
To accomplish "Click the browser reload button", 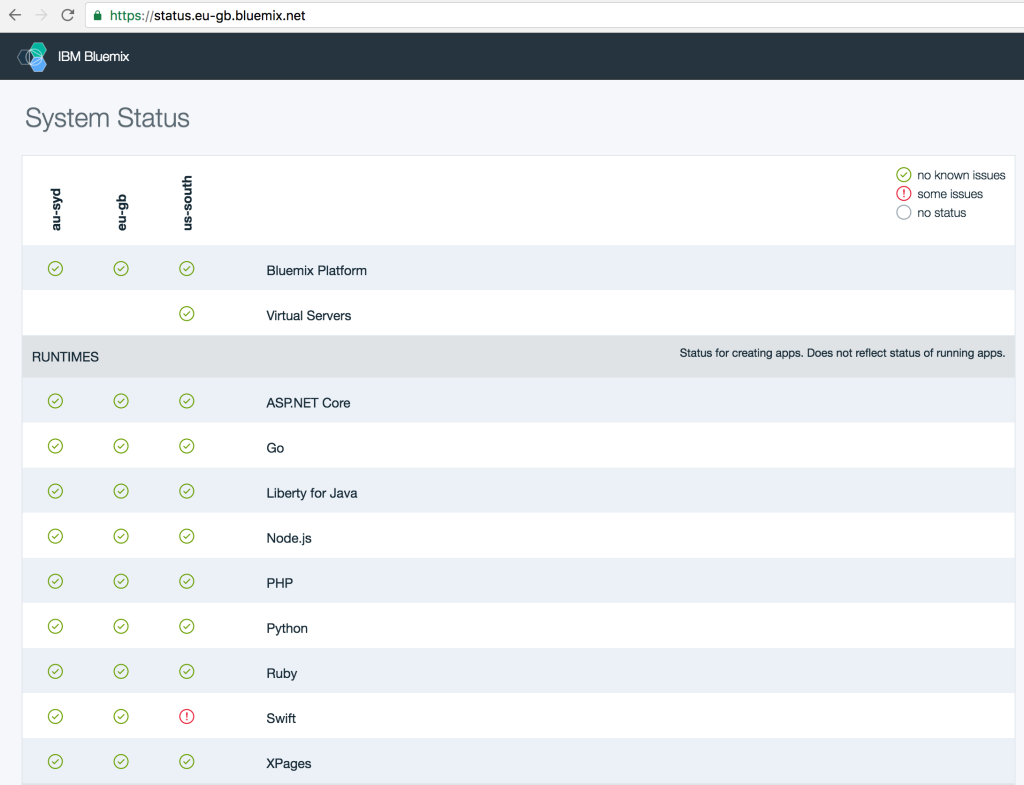I will click(67, 15).
